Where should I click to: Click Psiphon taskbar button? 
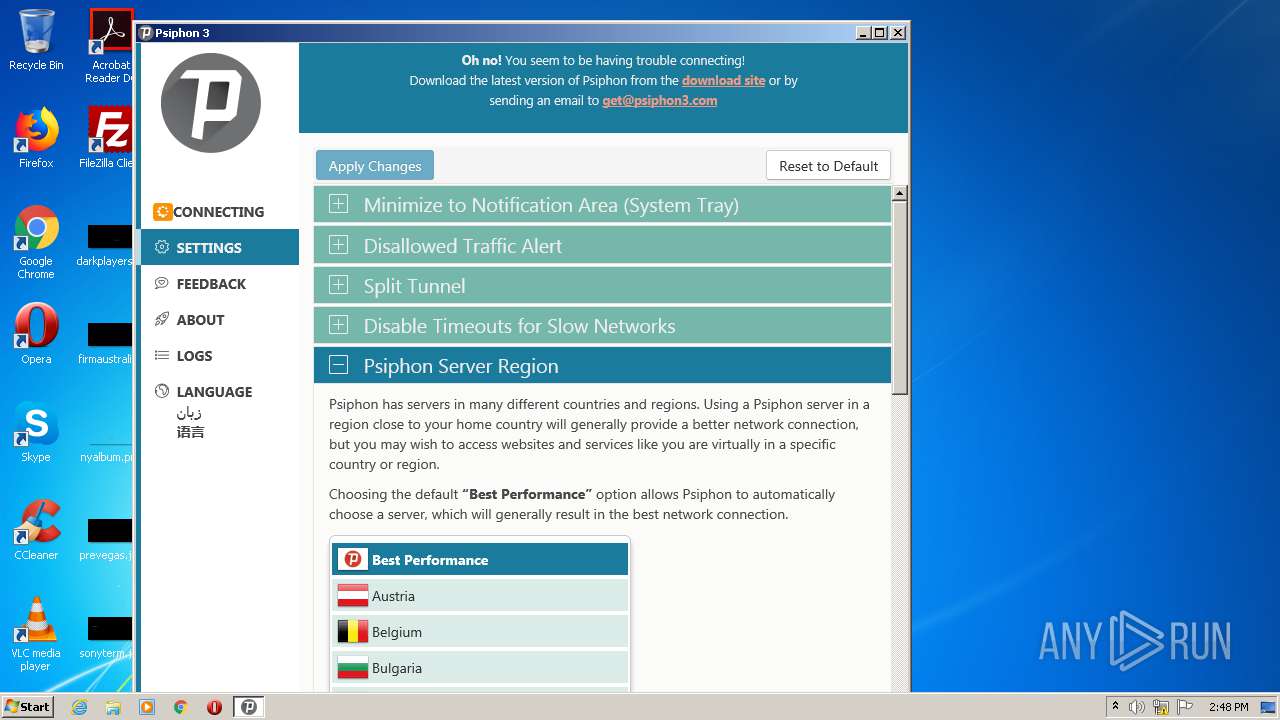click(x=249, y=707)
